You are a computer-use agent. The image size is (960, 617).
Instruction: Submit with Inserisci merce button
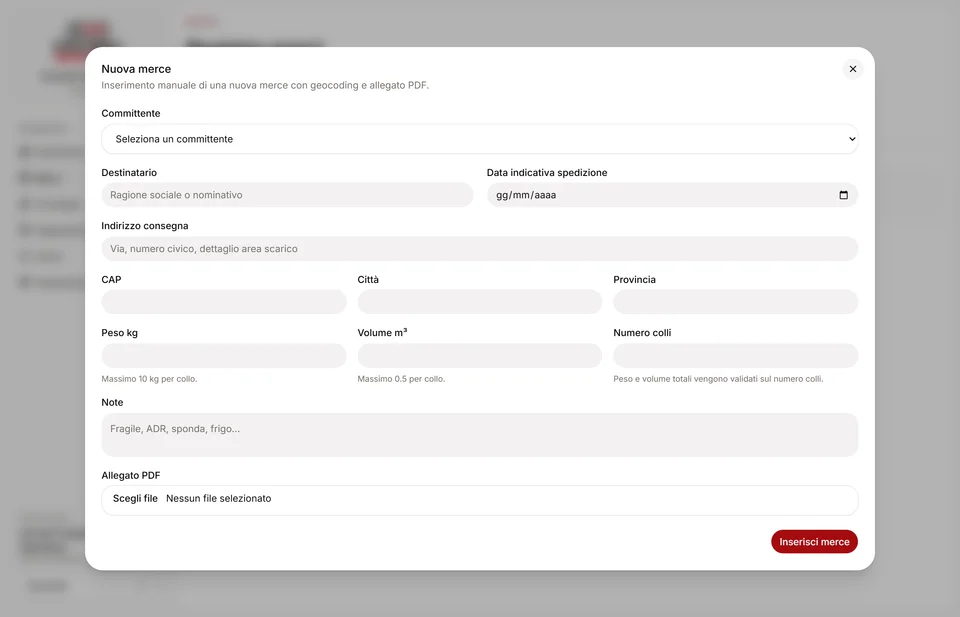(814, 542)
